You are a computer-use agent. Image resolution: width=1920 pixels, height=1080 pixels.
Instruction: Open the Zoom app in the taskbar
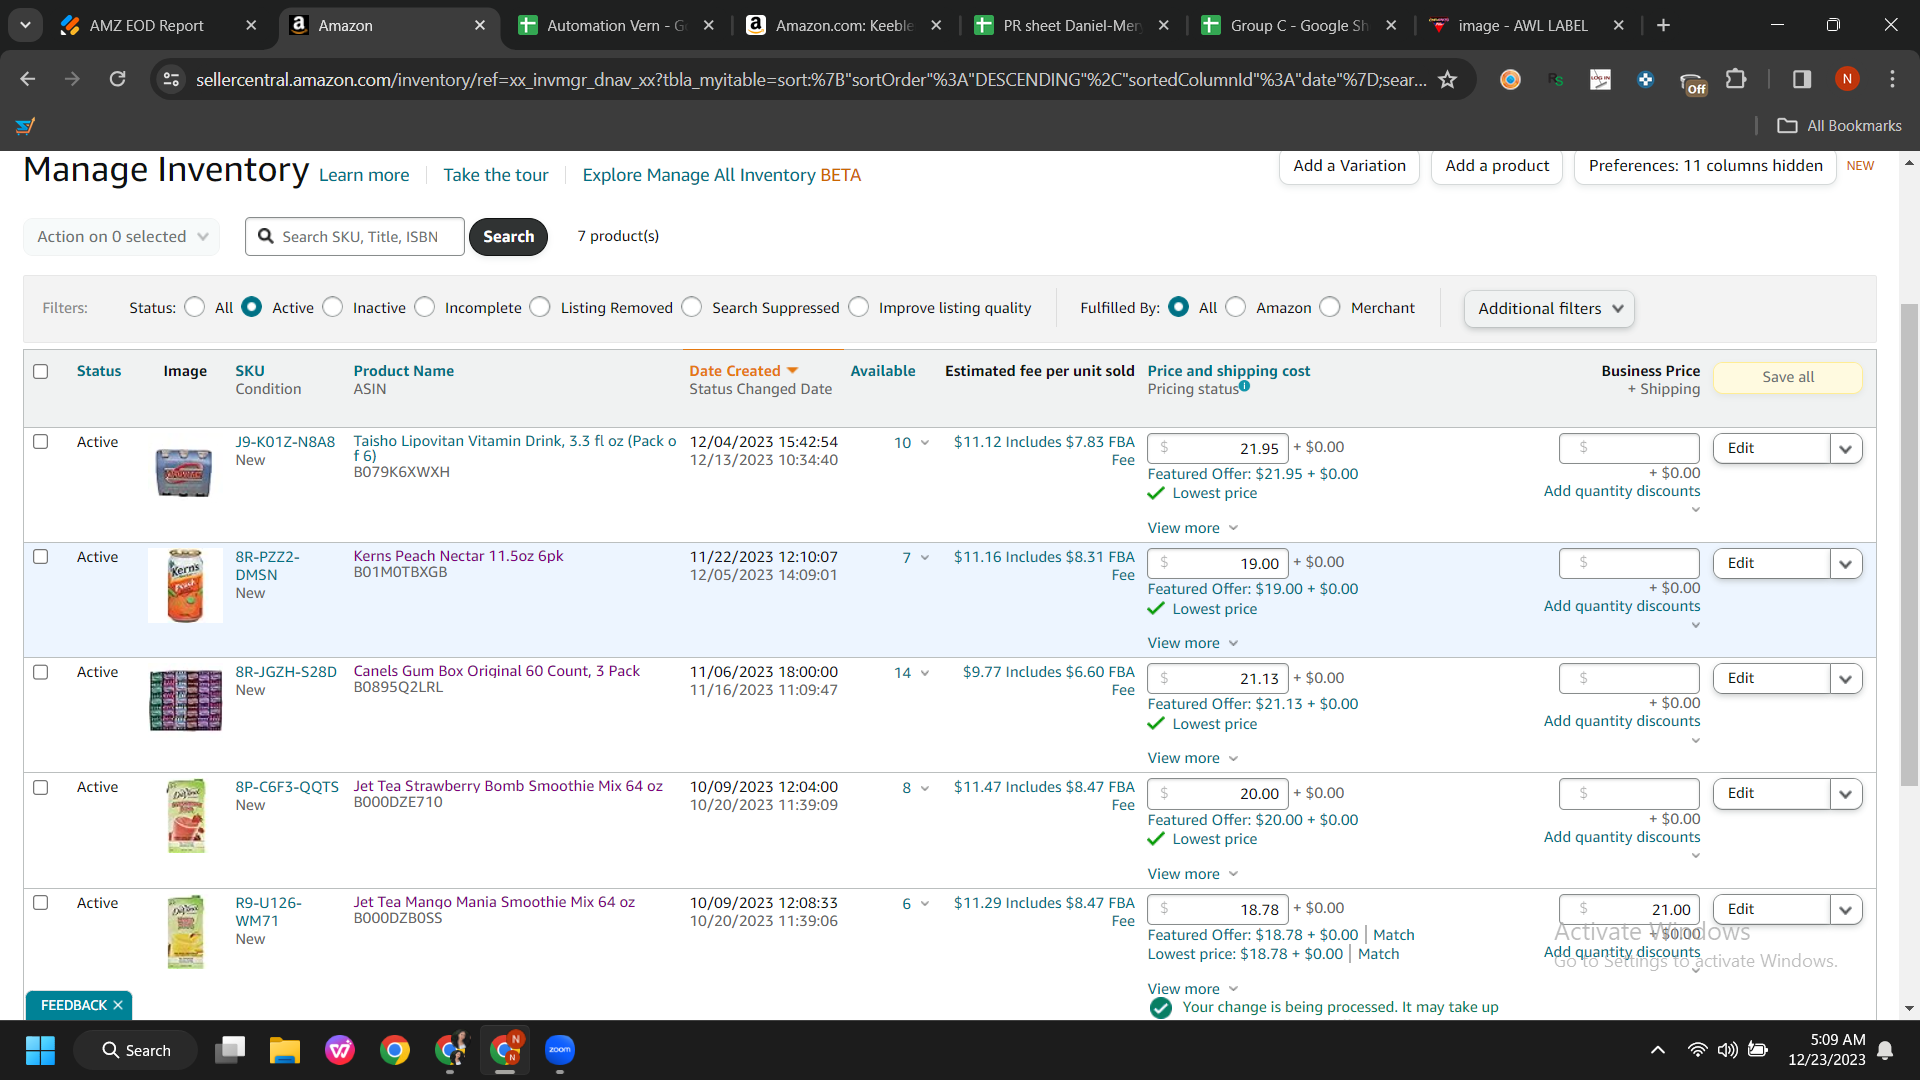[x=560, y=1050]
